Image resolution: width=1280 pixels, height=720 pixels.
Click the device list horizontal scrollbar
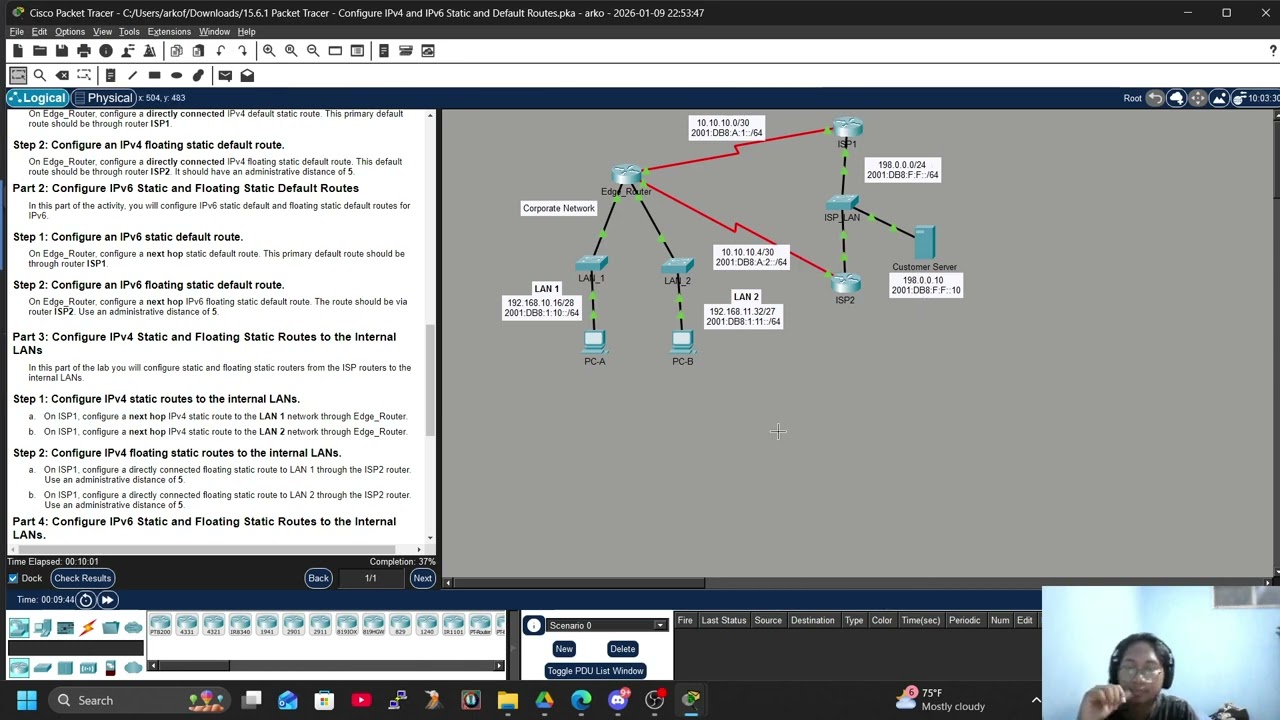tap(193, 665)
